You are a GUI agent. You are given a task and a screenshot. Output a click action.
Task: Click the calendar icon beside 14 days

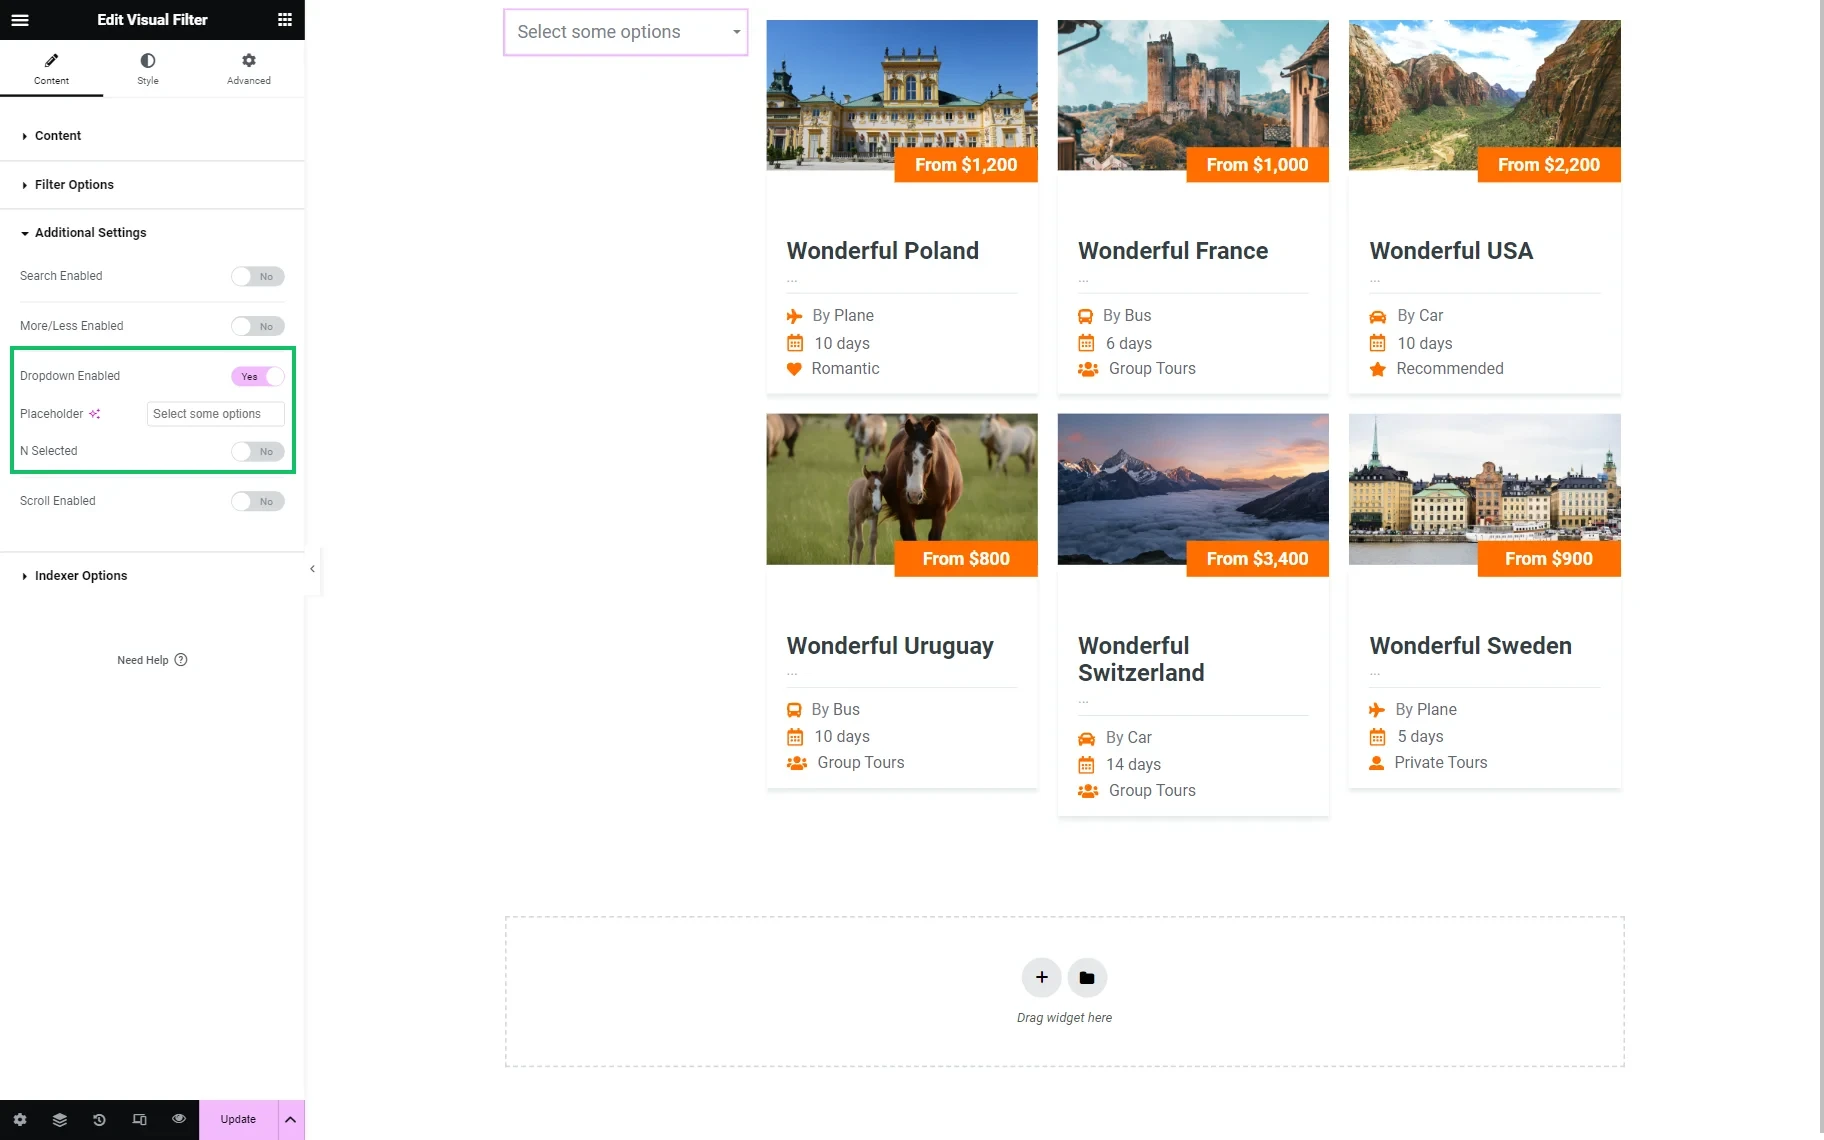click(x=1086, y=765)
